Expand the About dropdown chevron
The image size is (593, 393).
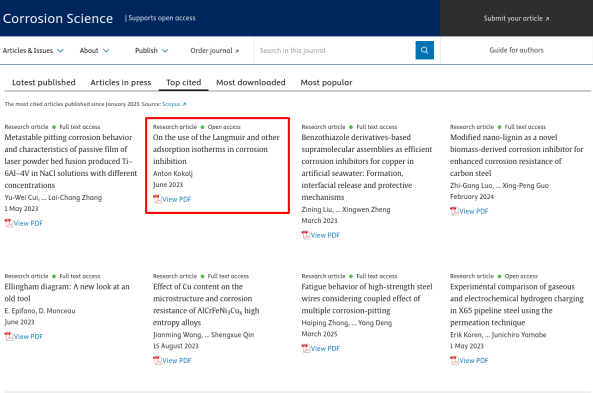[106, 50]
